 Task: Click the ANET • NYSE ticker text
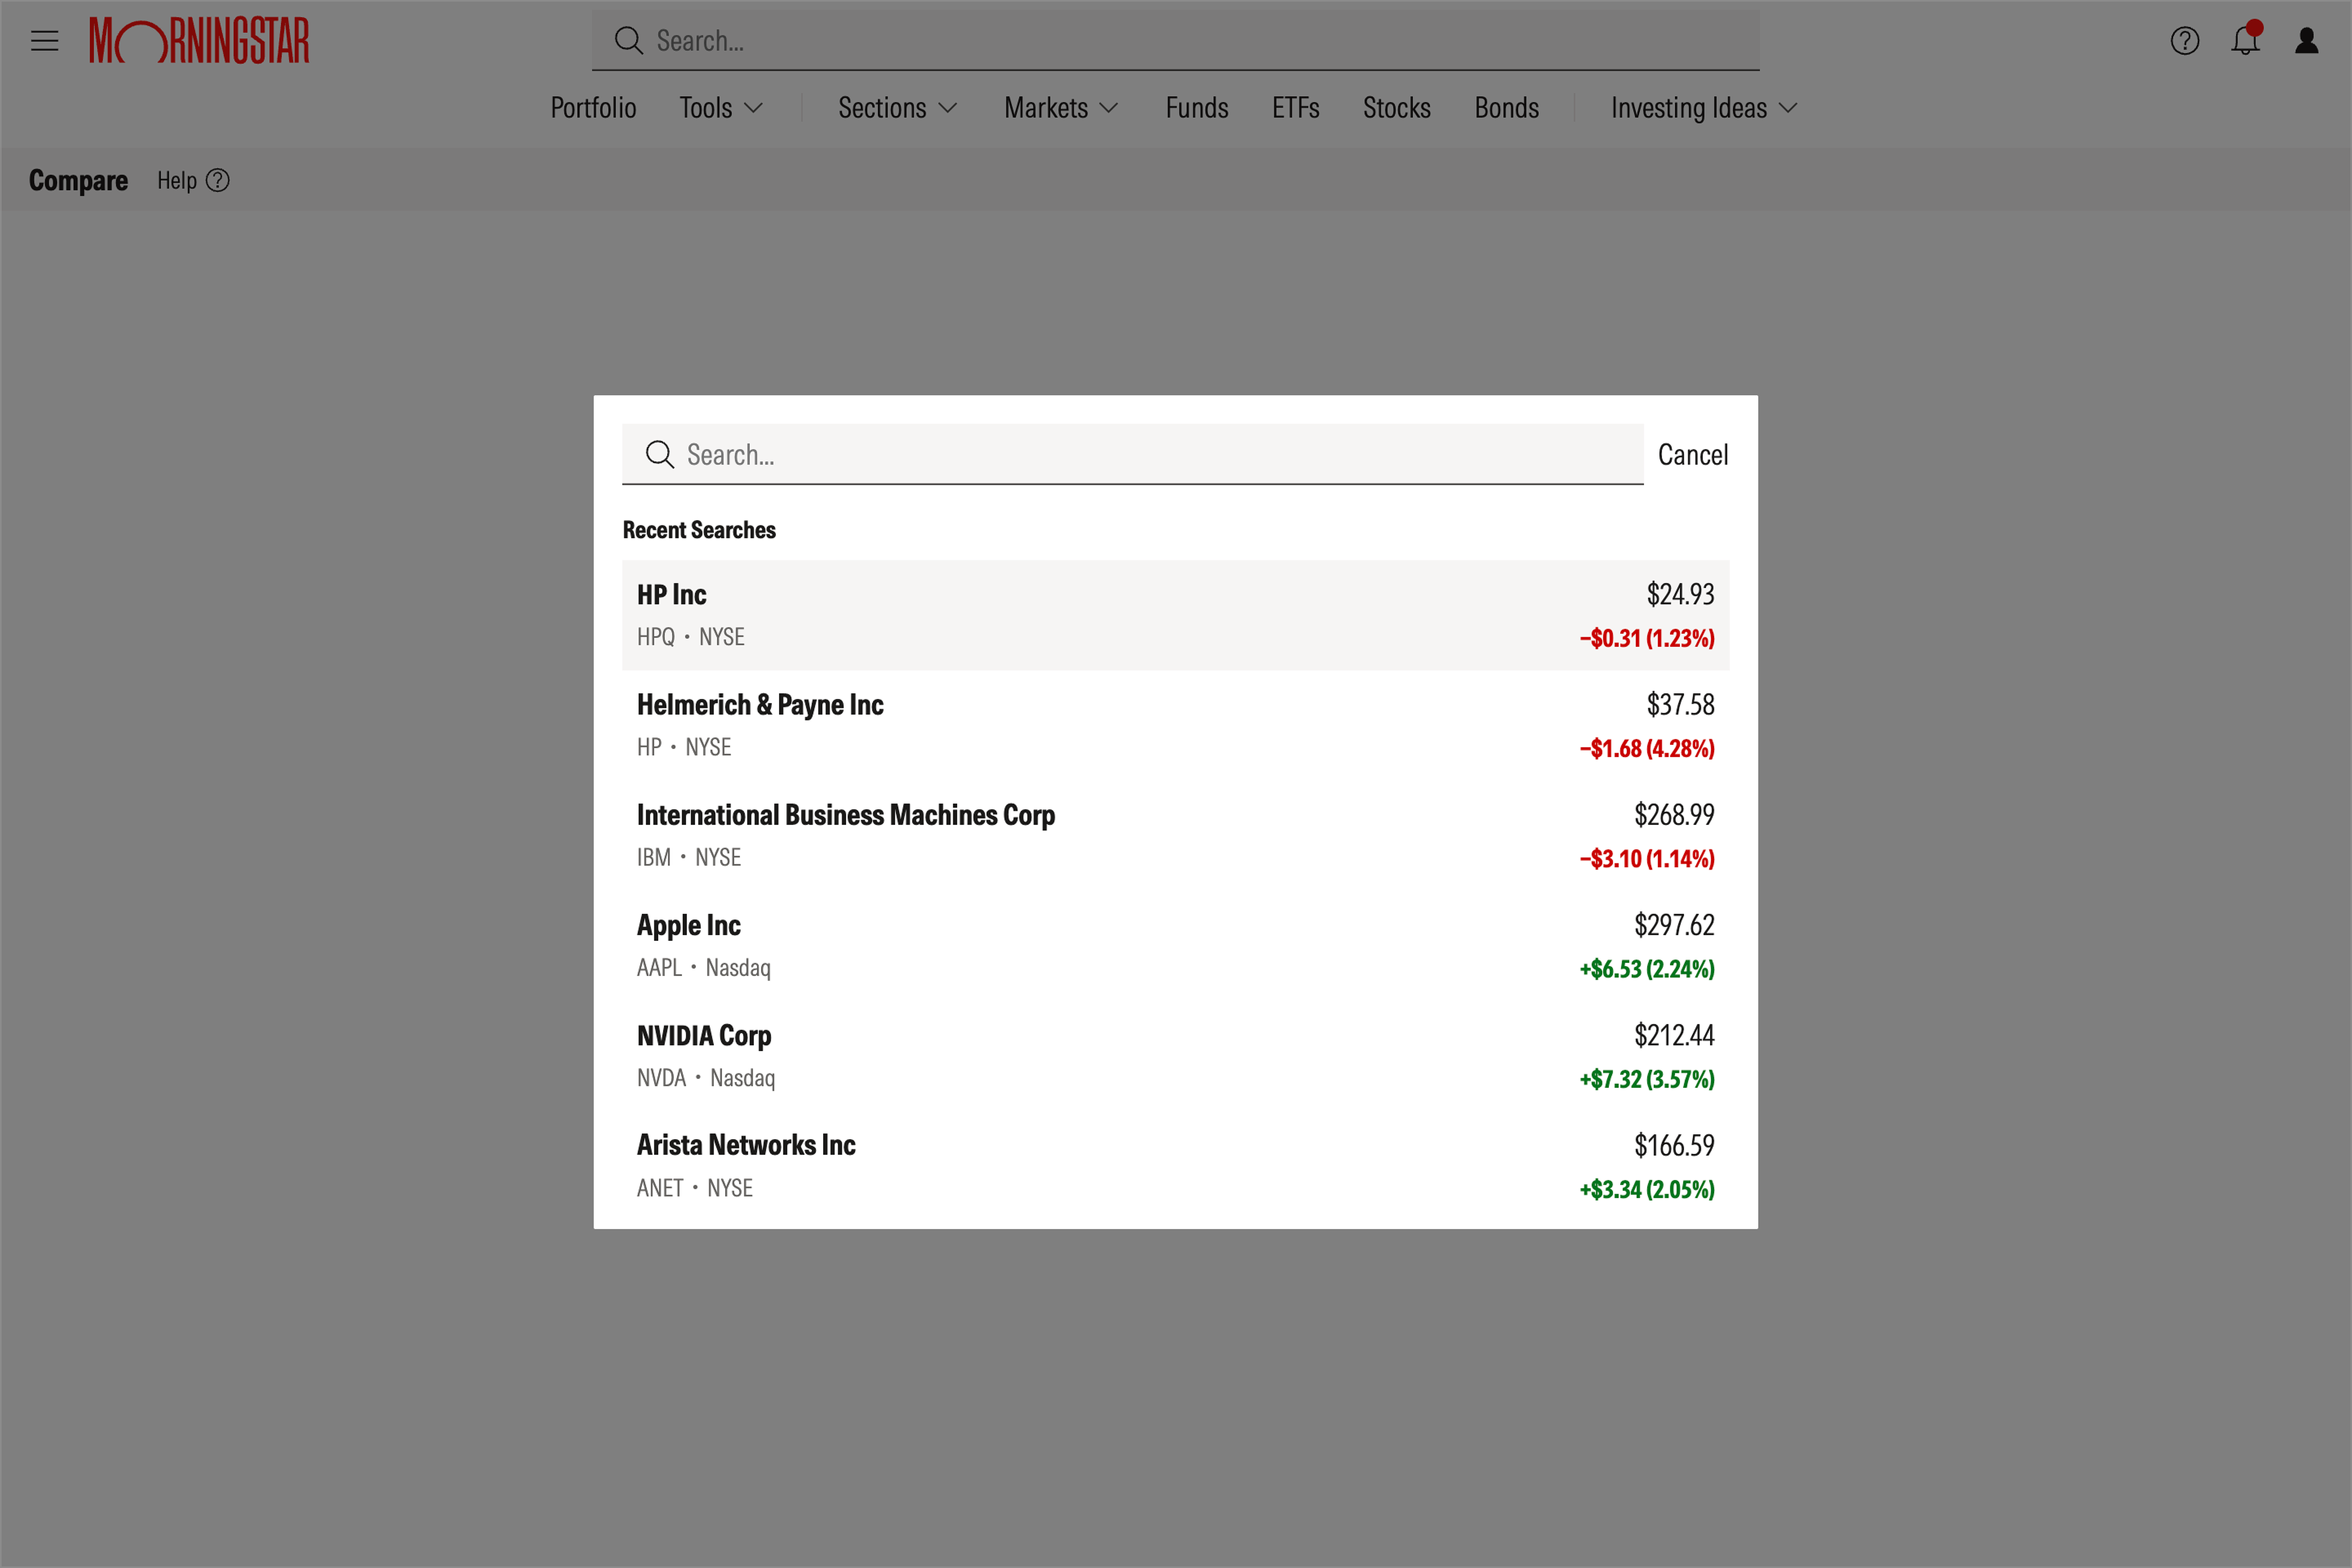coord(695,1188)
